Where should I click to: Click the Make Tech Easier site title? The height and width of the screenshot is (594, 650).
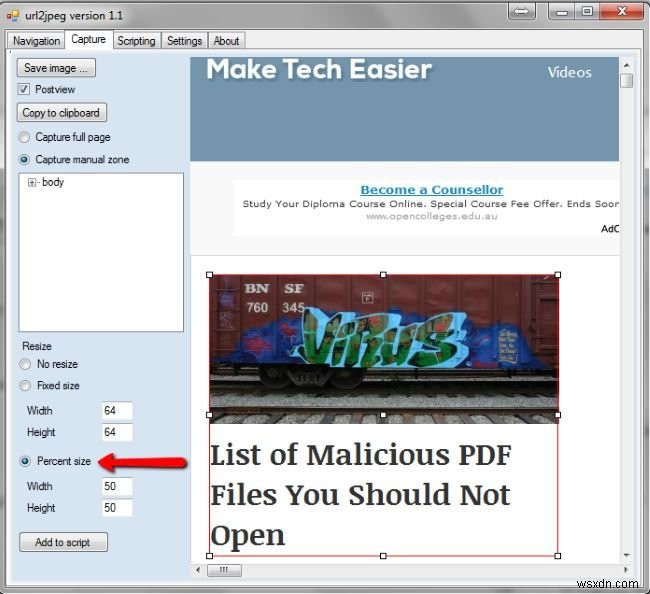[x=319, y=69]
